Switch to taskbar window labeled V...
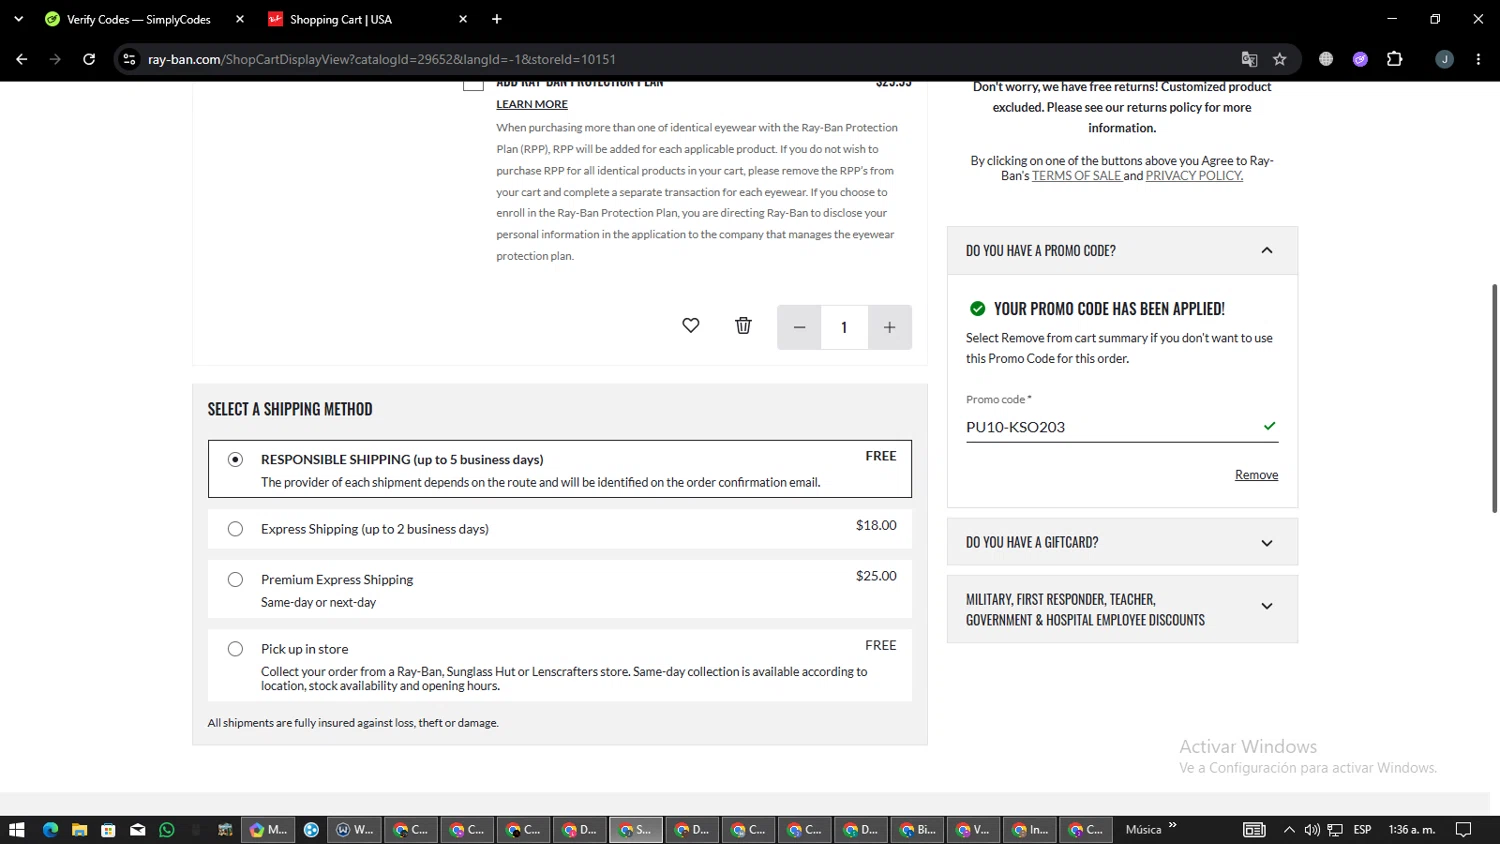Viewport: 1500px width, 844px height. pos(973,830)
